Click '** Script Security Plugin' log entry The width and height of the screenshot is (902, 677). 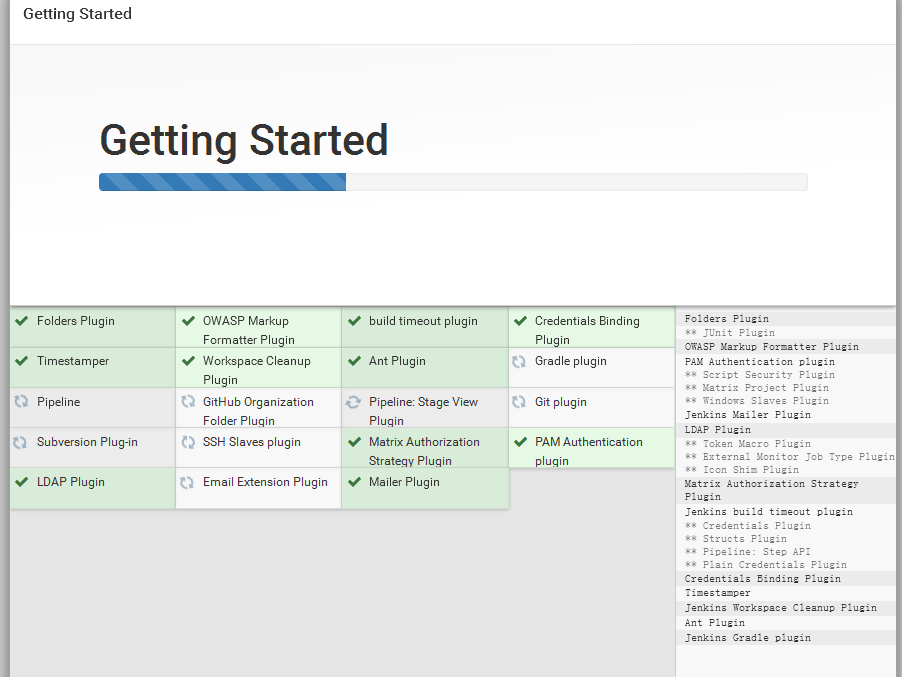(760, 374)
